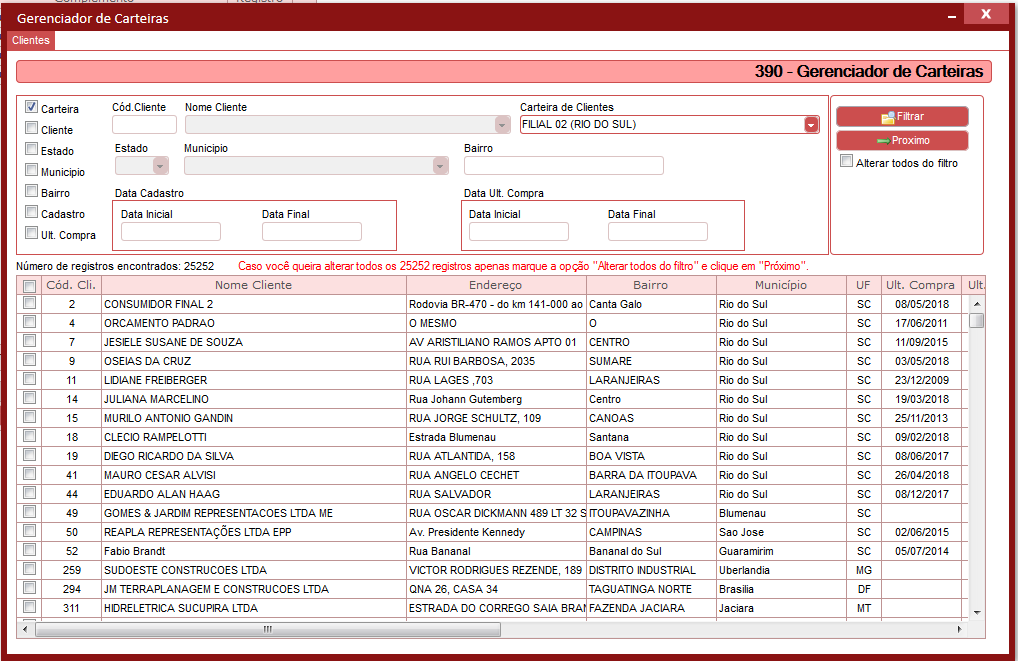Click the Proximo arrow button
The image size is (1018, 661).
(902, 140)
